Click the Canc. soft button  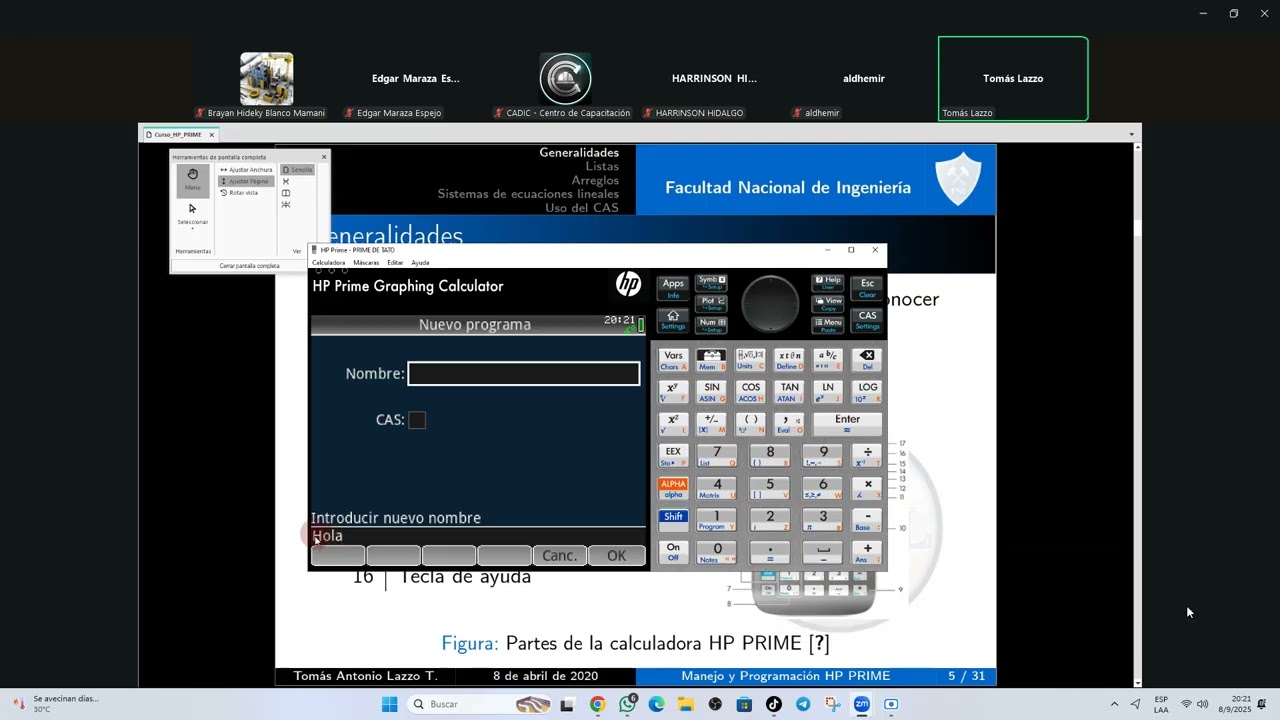coord(560,556)
